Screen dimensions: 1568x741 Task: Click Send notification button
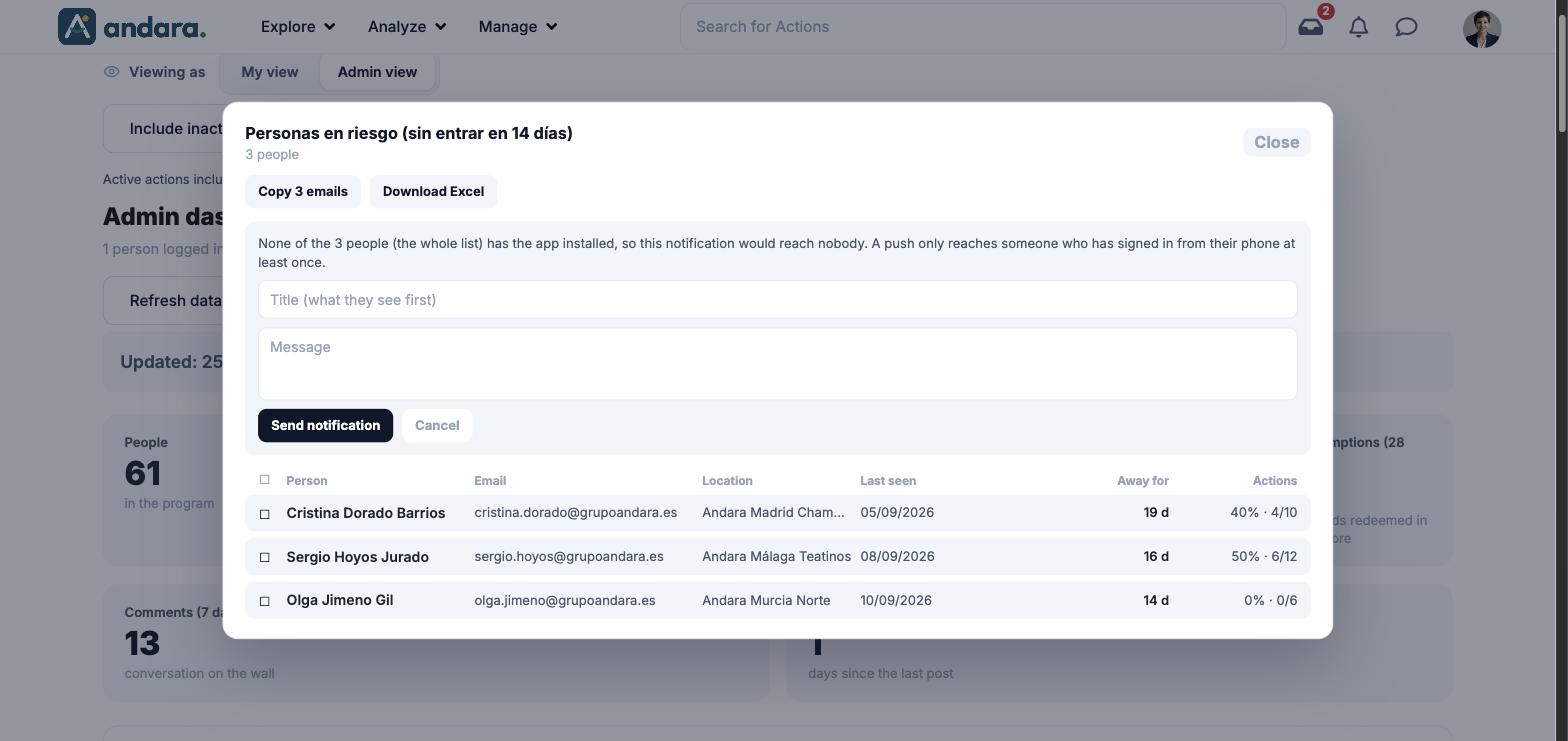pyautogui.click(x=325, y=426)
